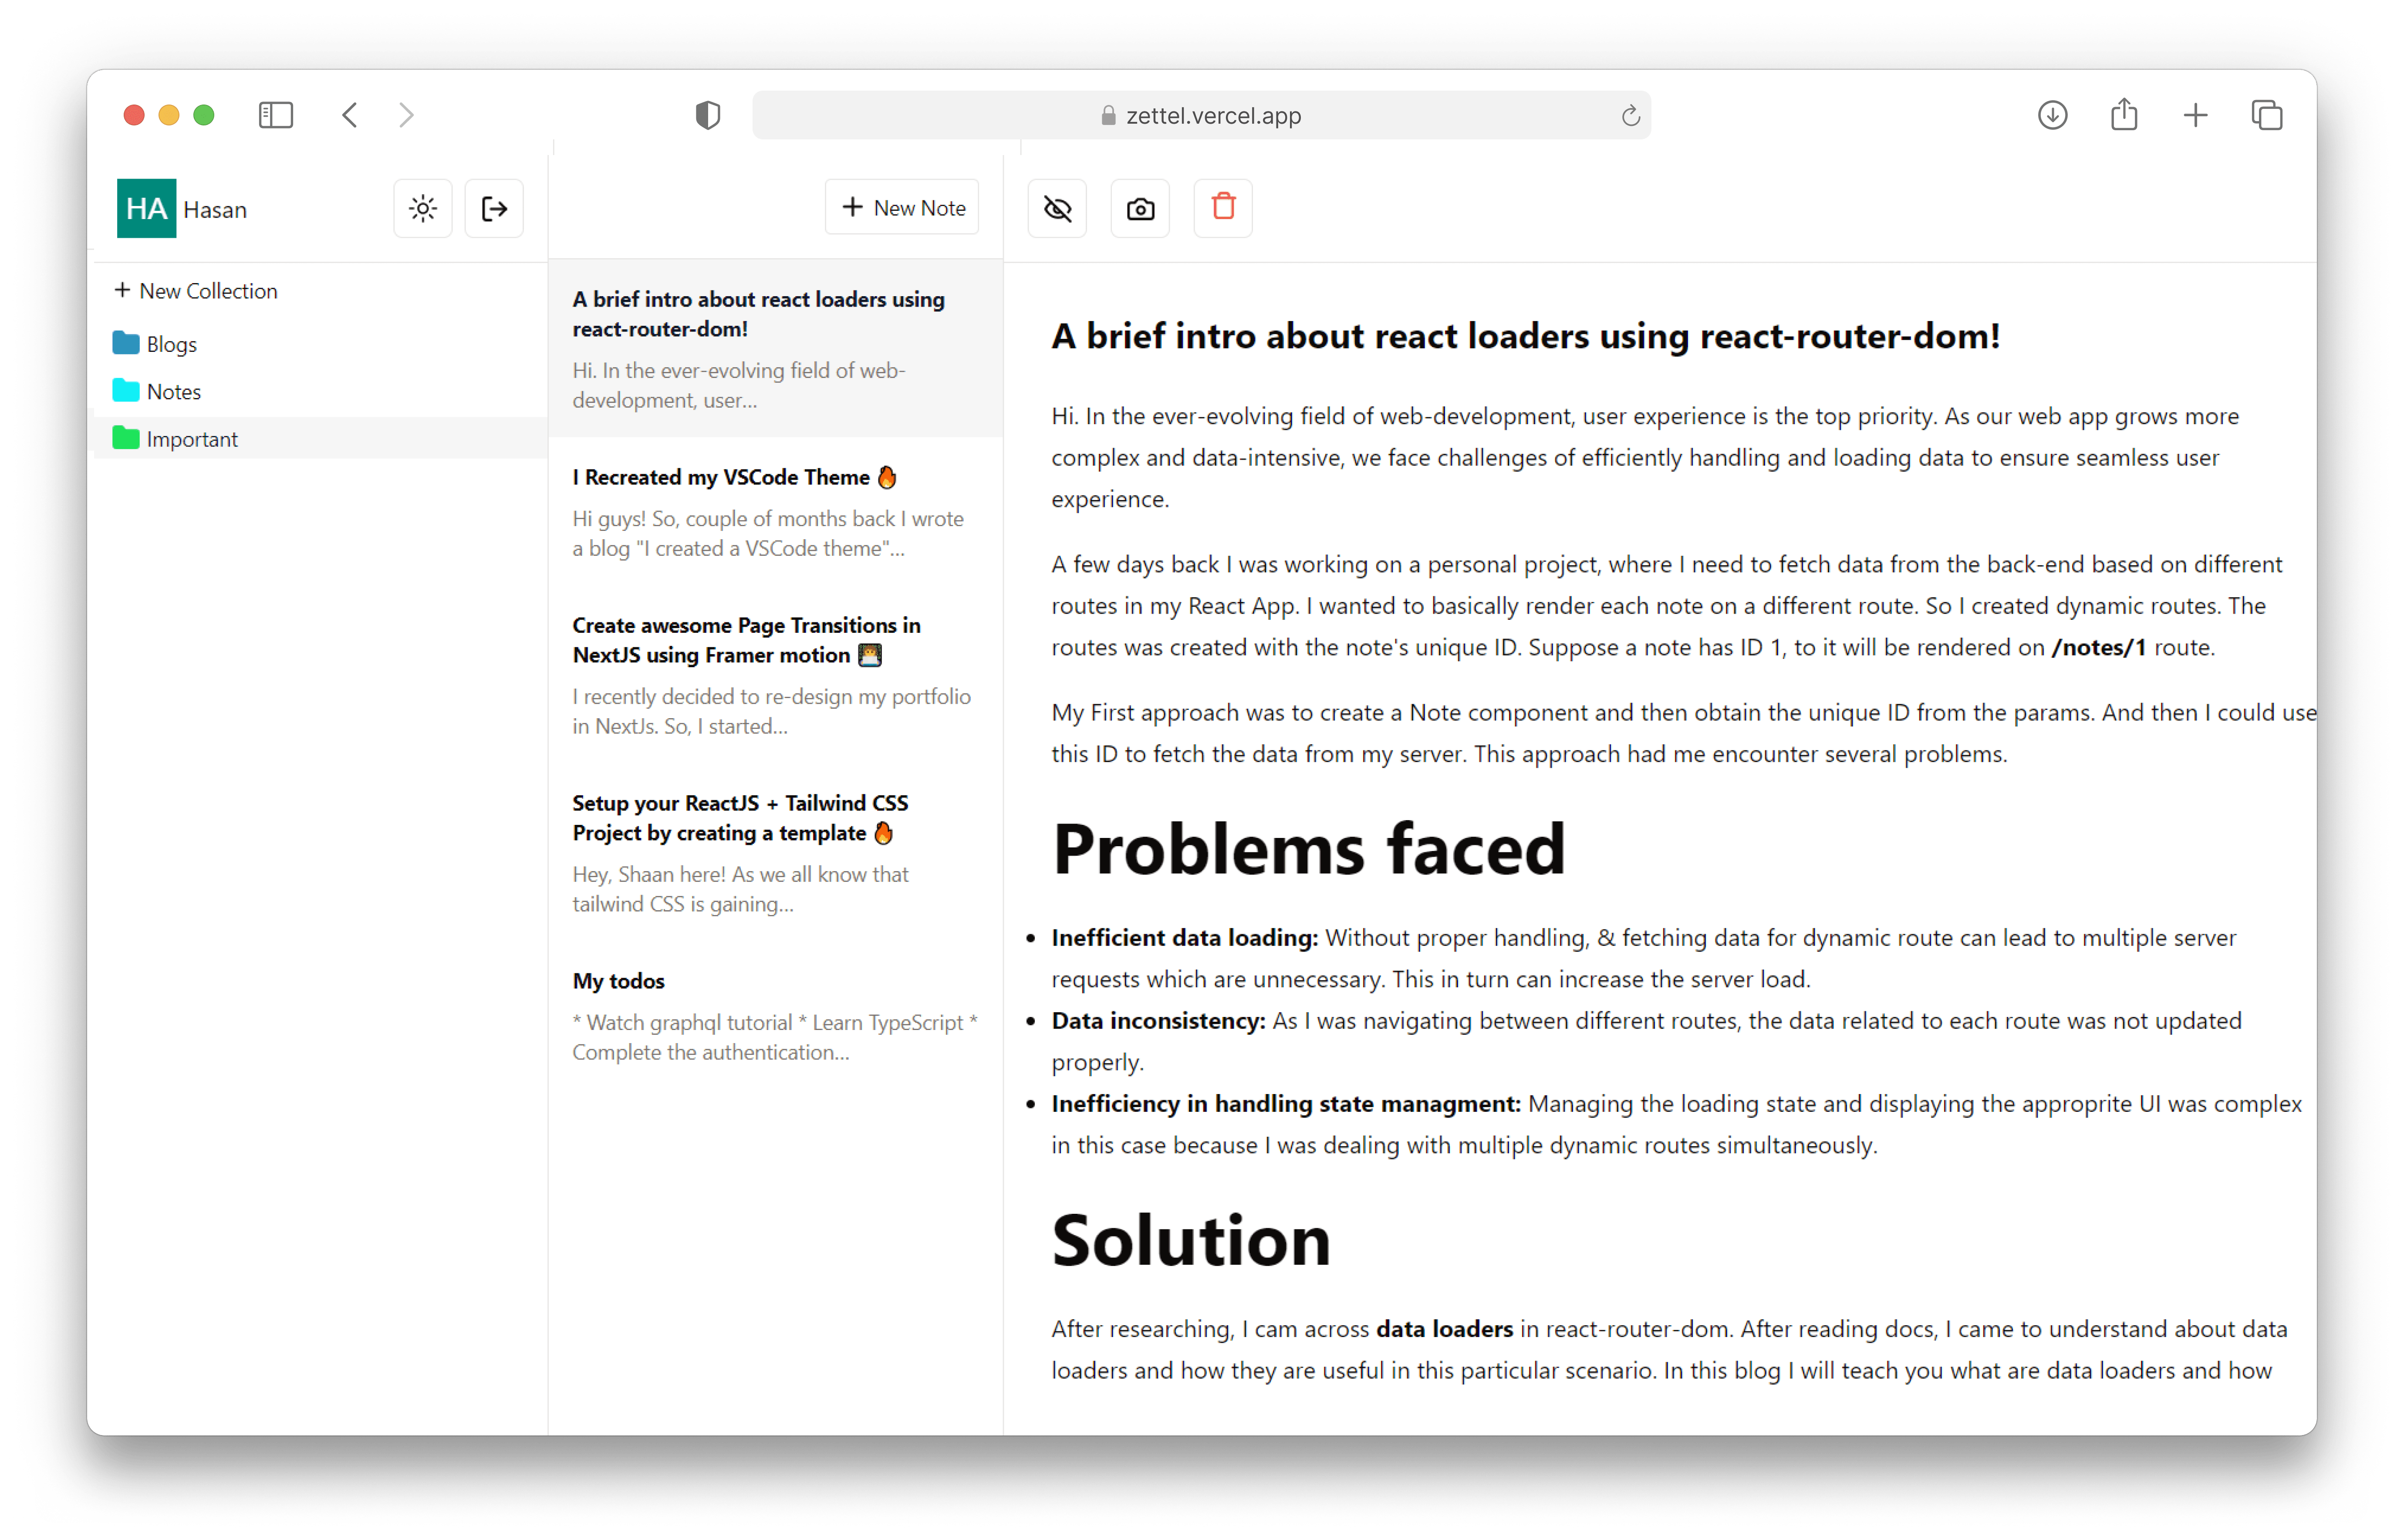2404x1540 pixels.
Task: Click the zettel.vercel.app address bar
Action: coord(1201,115)
